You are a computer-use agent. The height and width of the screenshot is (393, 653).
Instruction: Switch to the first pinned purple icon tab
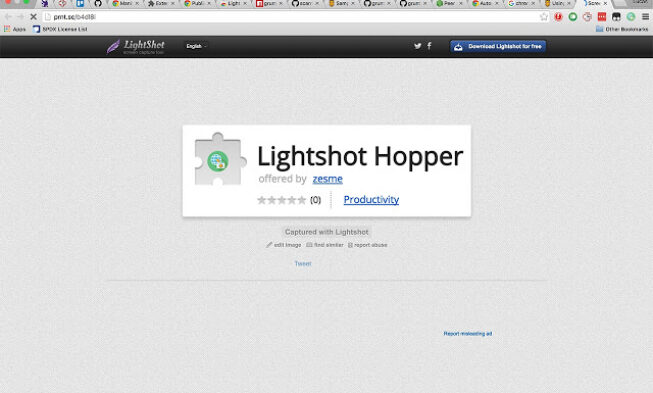click(45, 3)
